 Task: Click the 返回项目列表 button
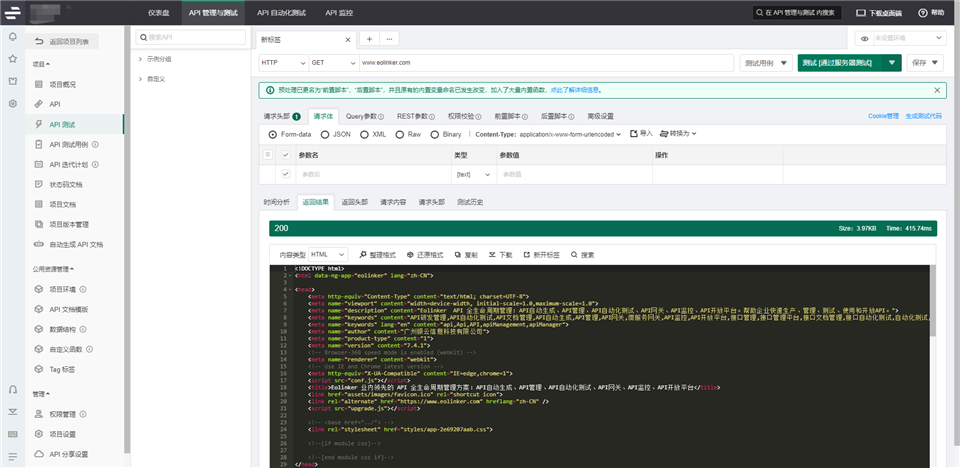click(62, 42)
